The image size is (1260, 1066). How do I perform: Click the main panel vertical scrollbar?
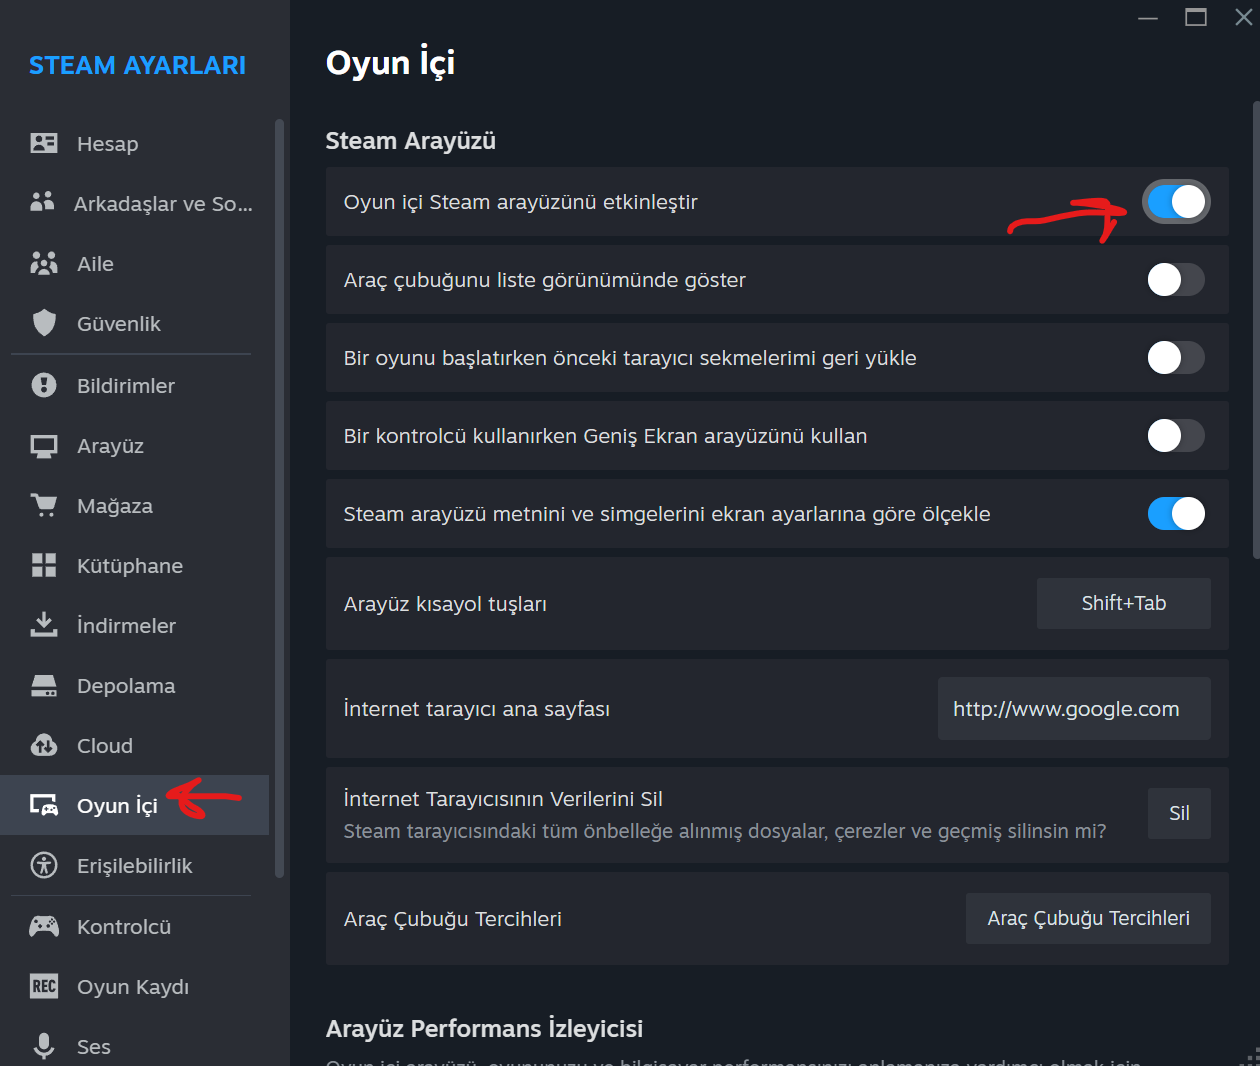click(1256, 329)
